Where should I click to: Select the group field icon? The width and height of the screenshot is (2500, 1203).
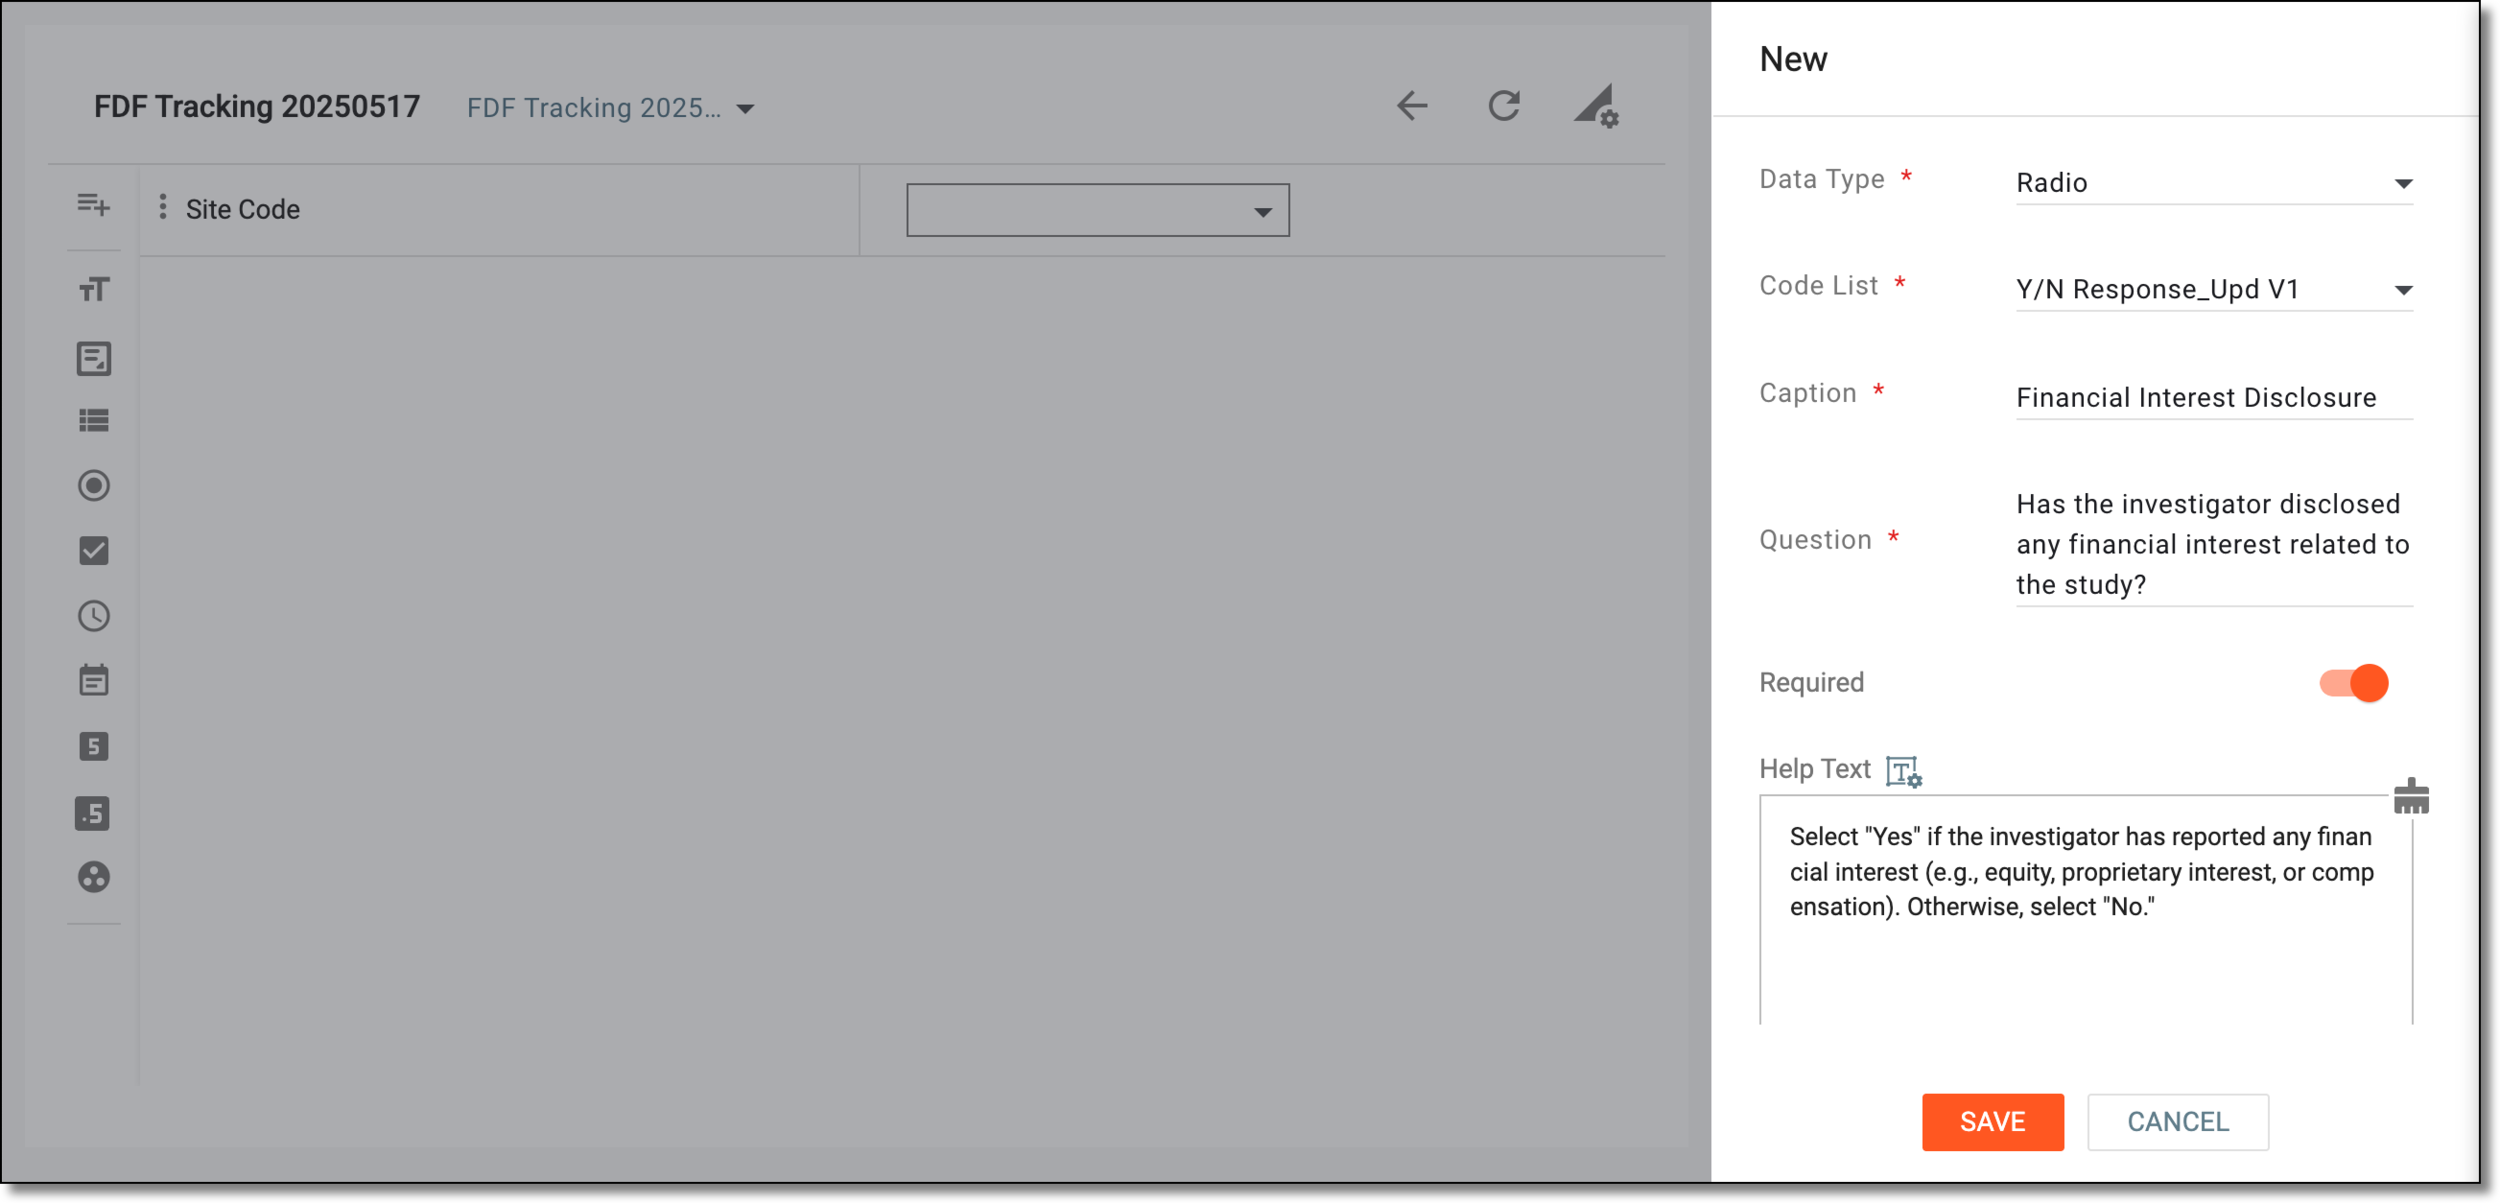tap(94, 877)
